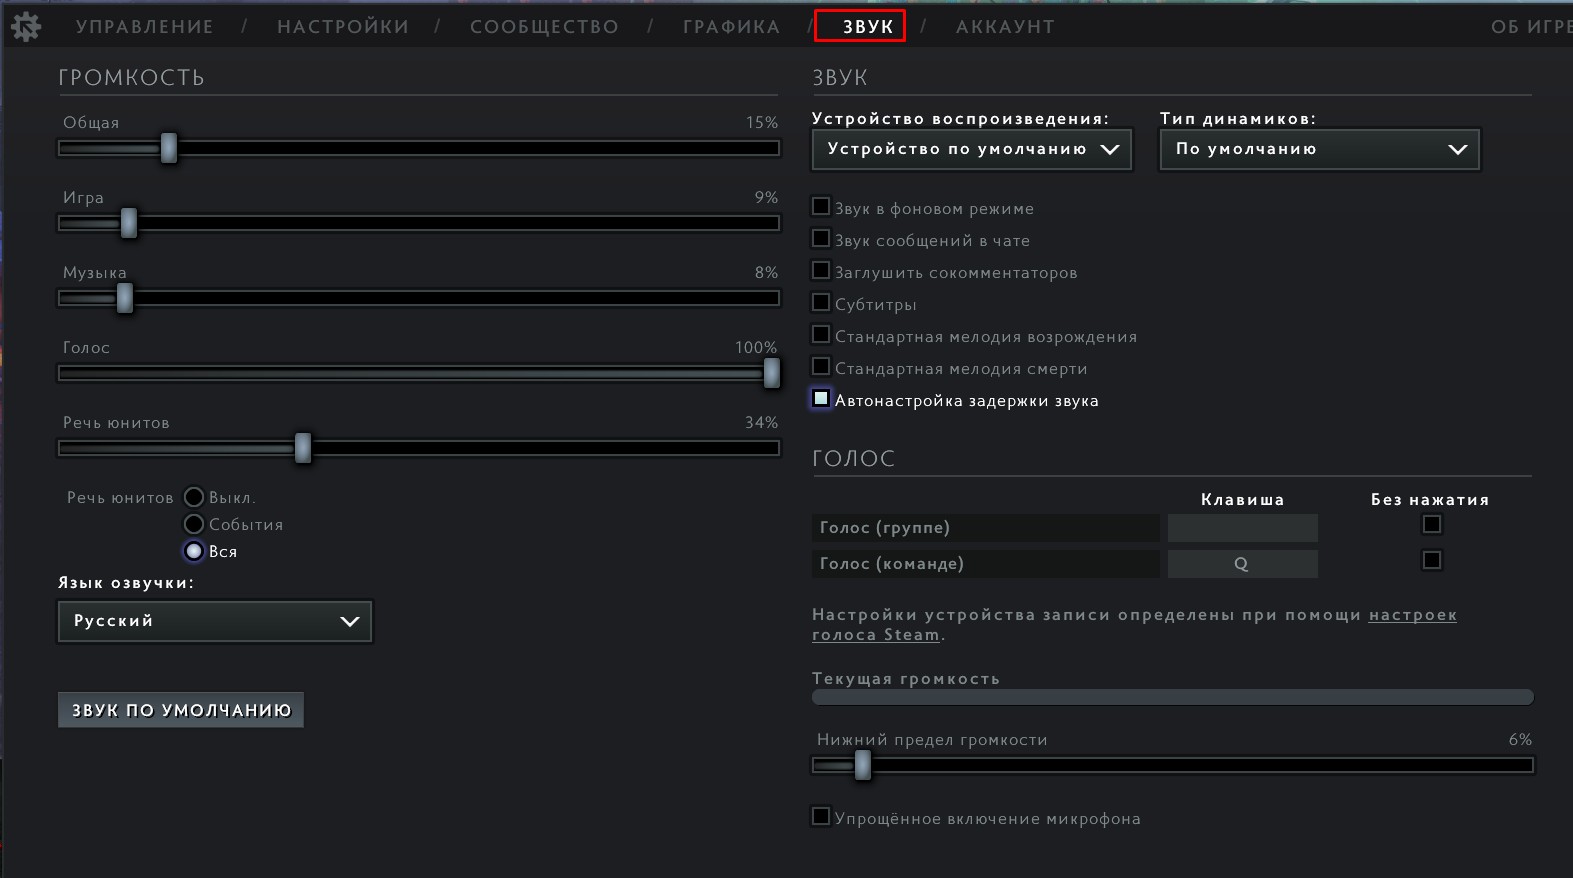Go to the СООБЩЕСТВО tab

click(x=544, y=27)
